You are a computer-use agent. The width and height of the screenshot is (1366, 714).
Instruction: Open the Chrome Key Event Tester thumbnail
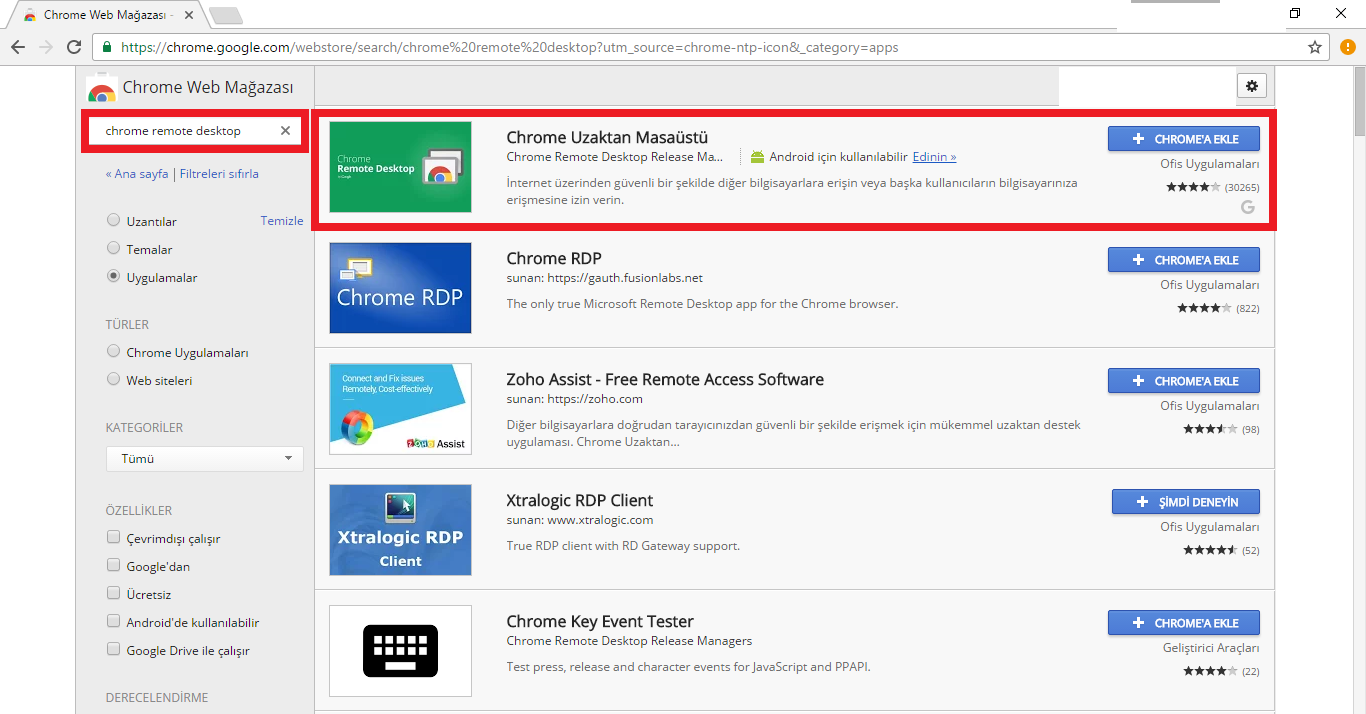point(400,651)
